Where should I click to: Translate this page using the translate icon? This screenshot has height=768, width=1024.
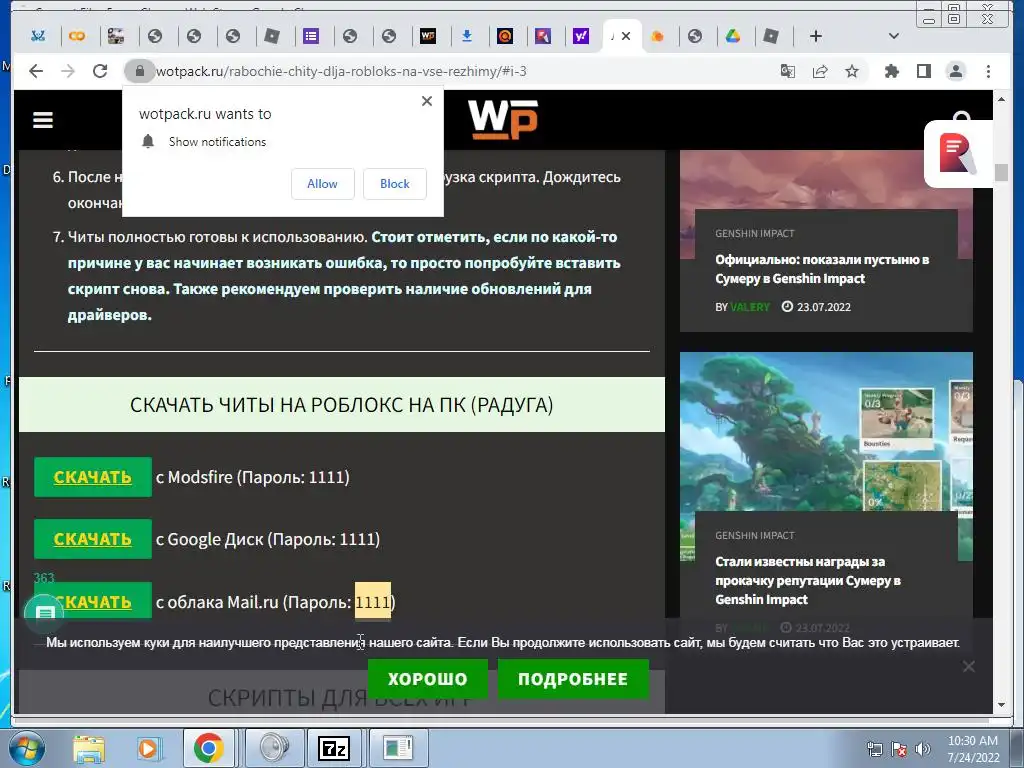click(x=788, y=71)
